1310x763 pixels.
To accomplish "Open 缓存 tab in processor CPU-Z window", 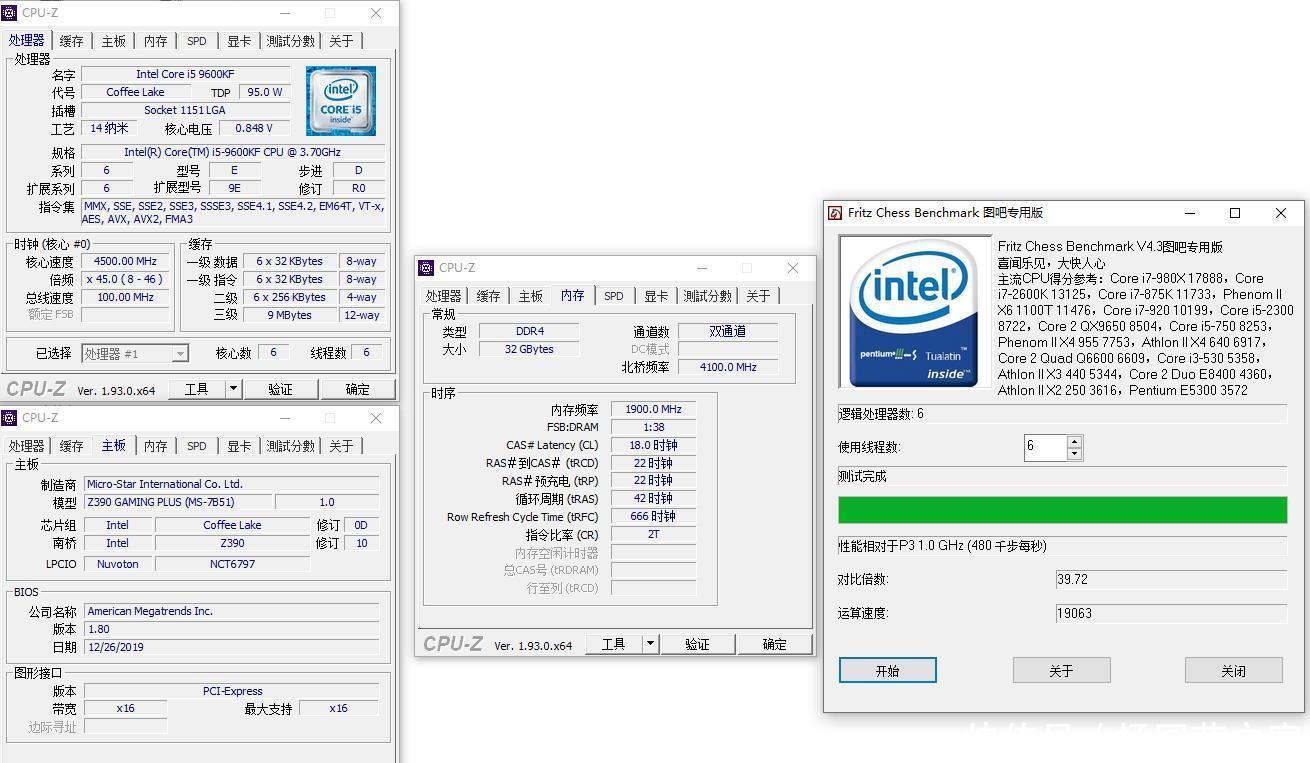I will coord(71,41).
